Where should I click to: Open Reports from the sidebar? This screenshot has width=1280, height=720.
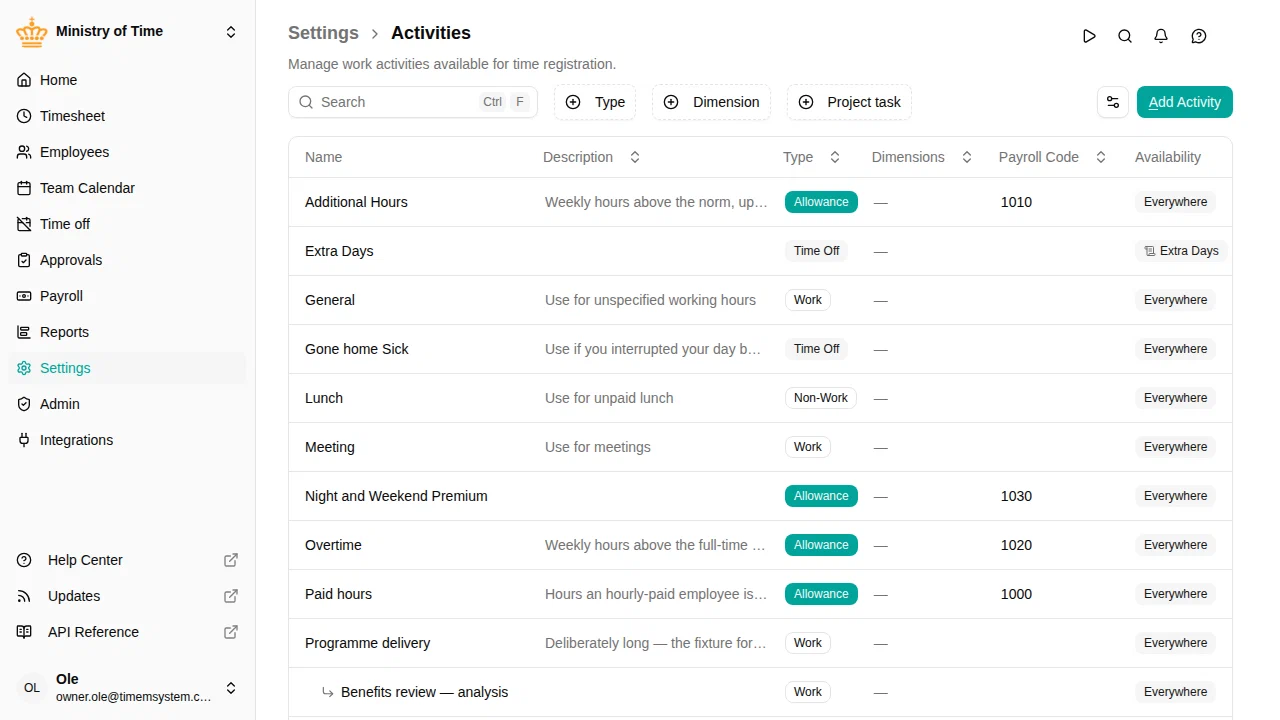pyautogui.click(x=127, y=332)
